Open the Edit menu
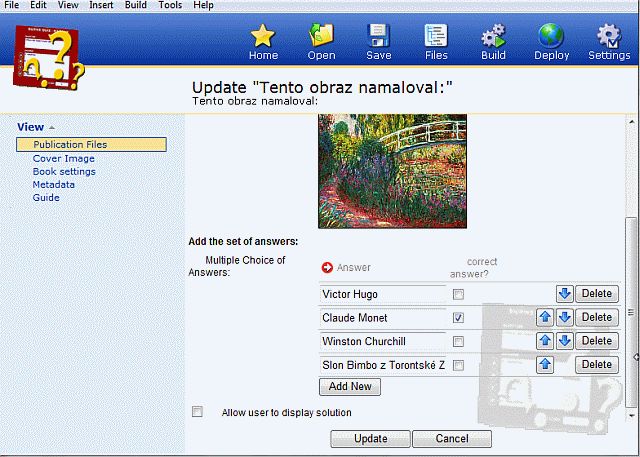Image resolution: width=640 pixels, height=457 pixels. pyautogui.click(x=38, y=5)
